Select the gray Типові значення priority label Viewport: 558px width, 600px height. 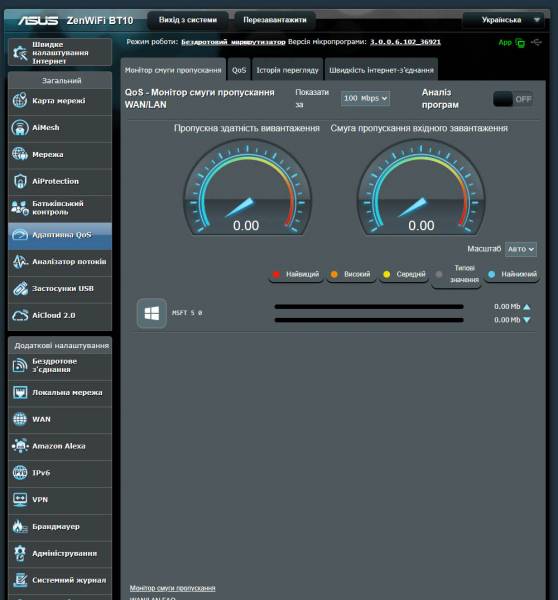click(457, 274)
